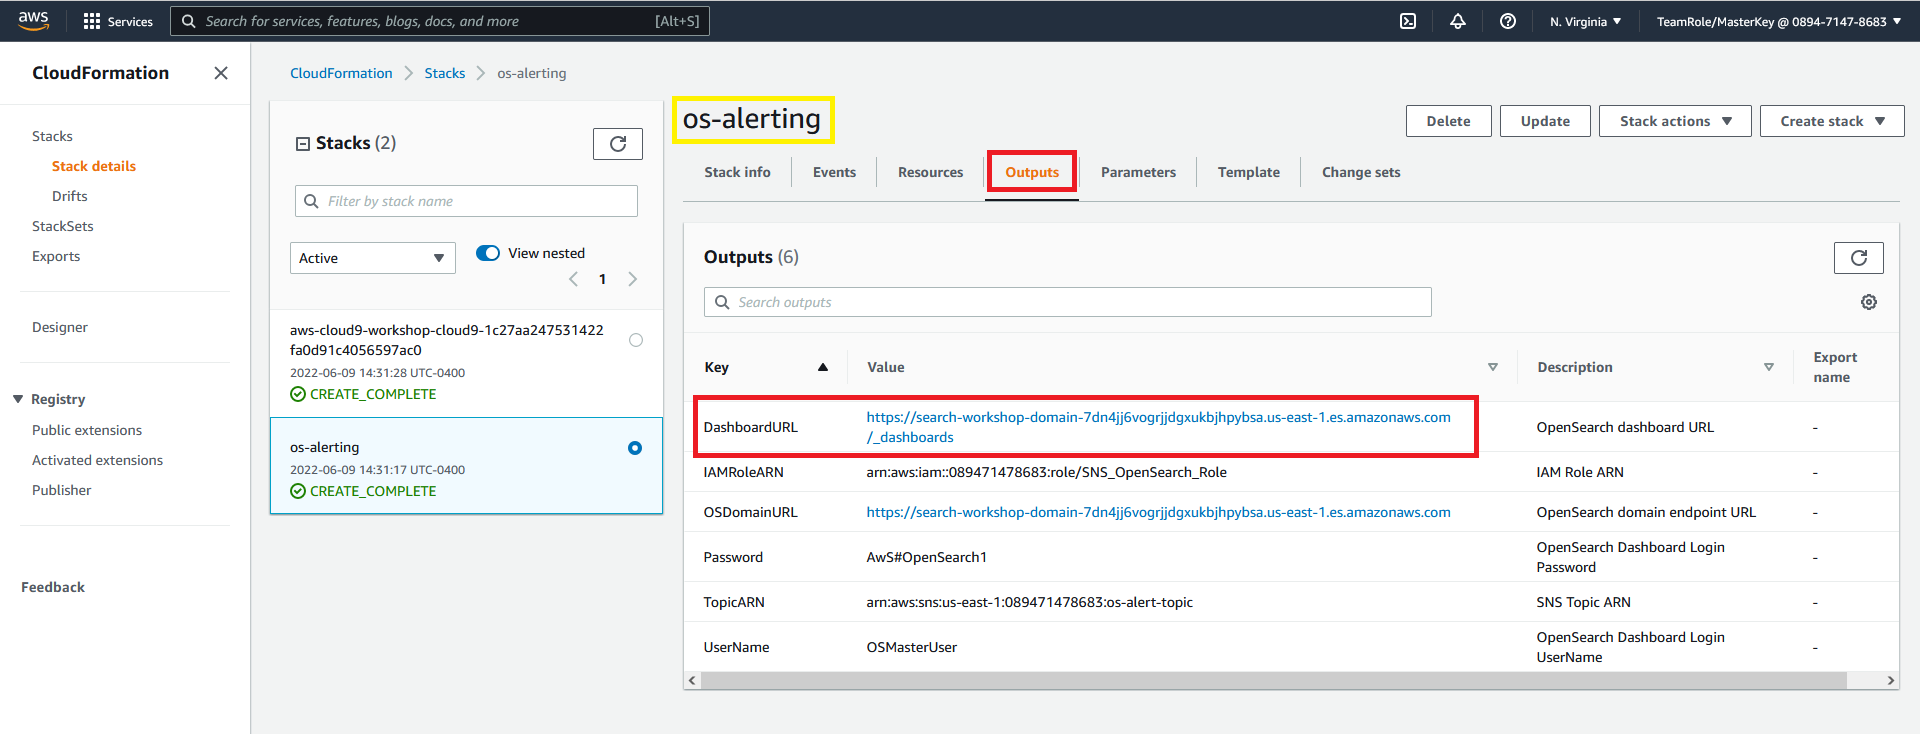Switch to the Change sets tab
Screen dimensions: 1920x734
coord(1361,172)
